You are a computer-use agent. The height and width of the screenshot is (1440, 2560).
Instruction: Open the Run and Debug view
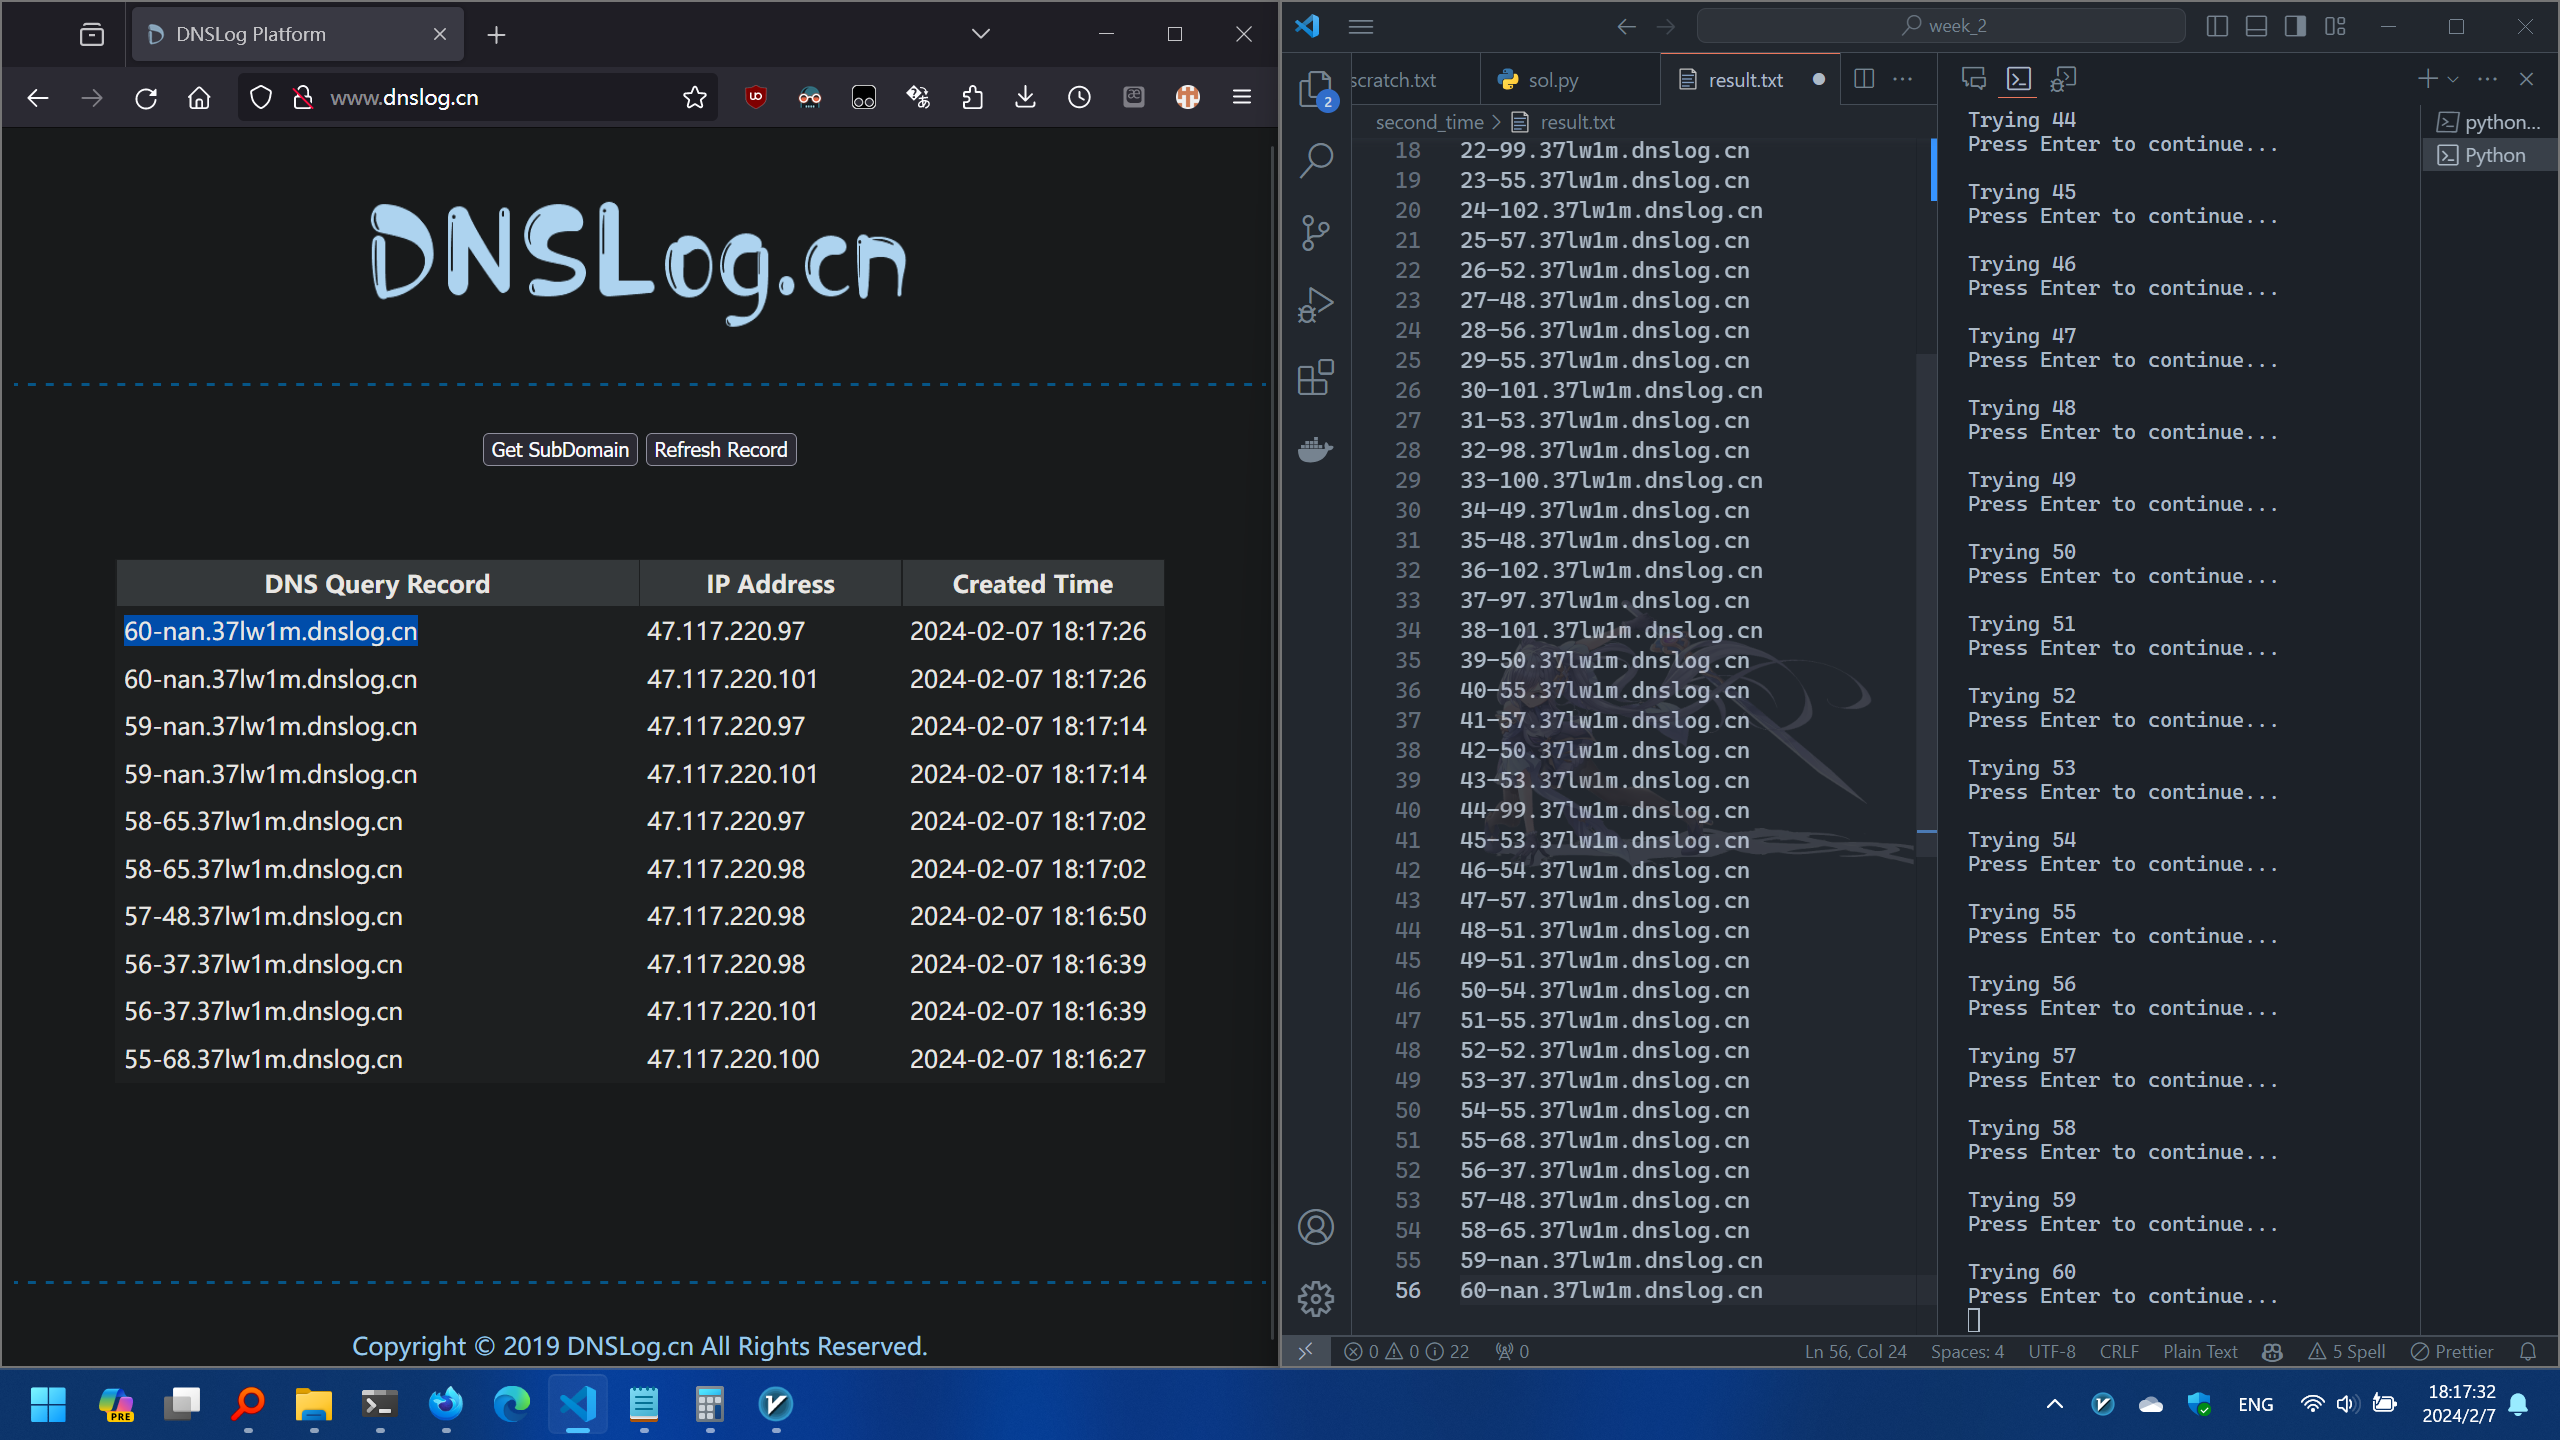[x=1316, y=305]
